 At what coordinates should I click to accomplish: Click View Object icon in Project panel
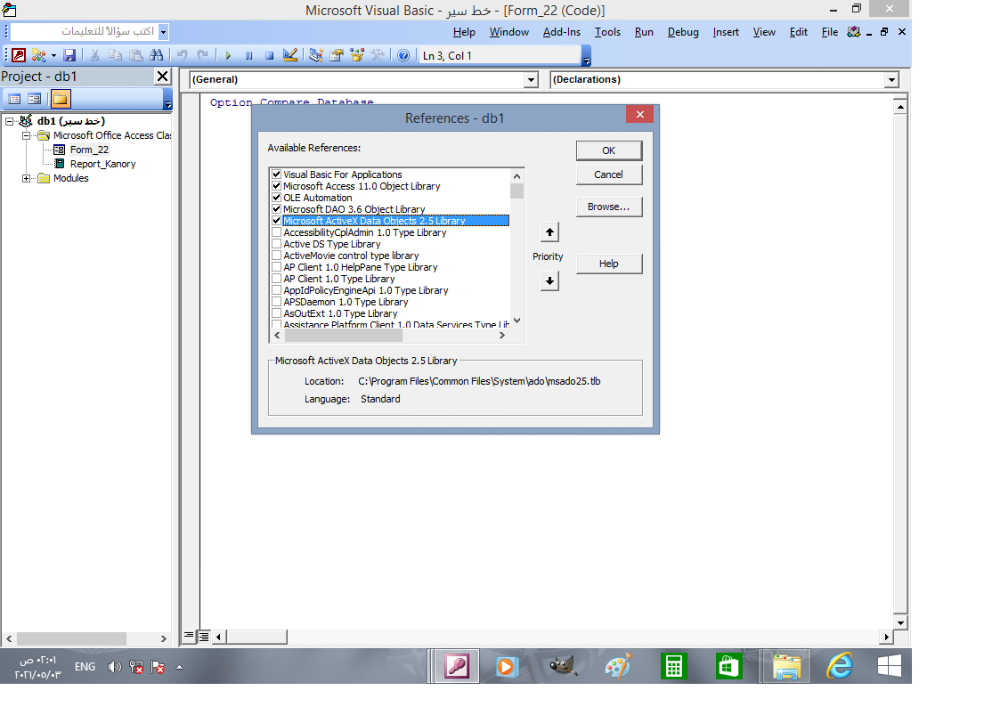point(34,99)
